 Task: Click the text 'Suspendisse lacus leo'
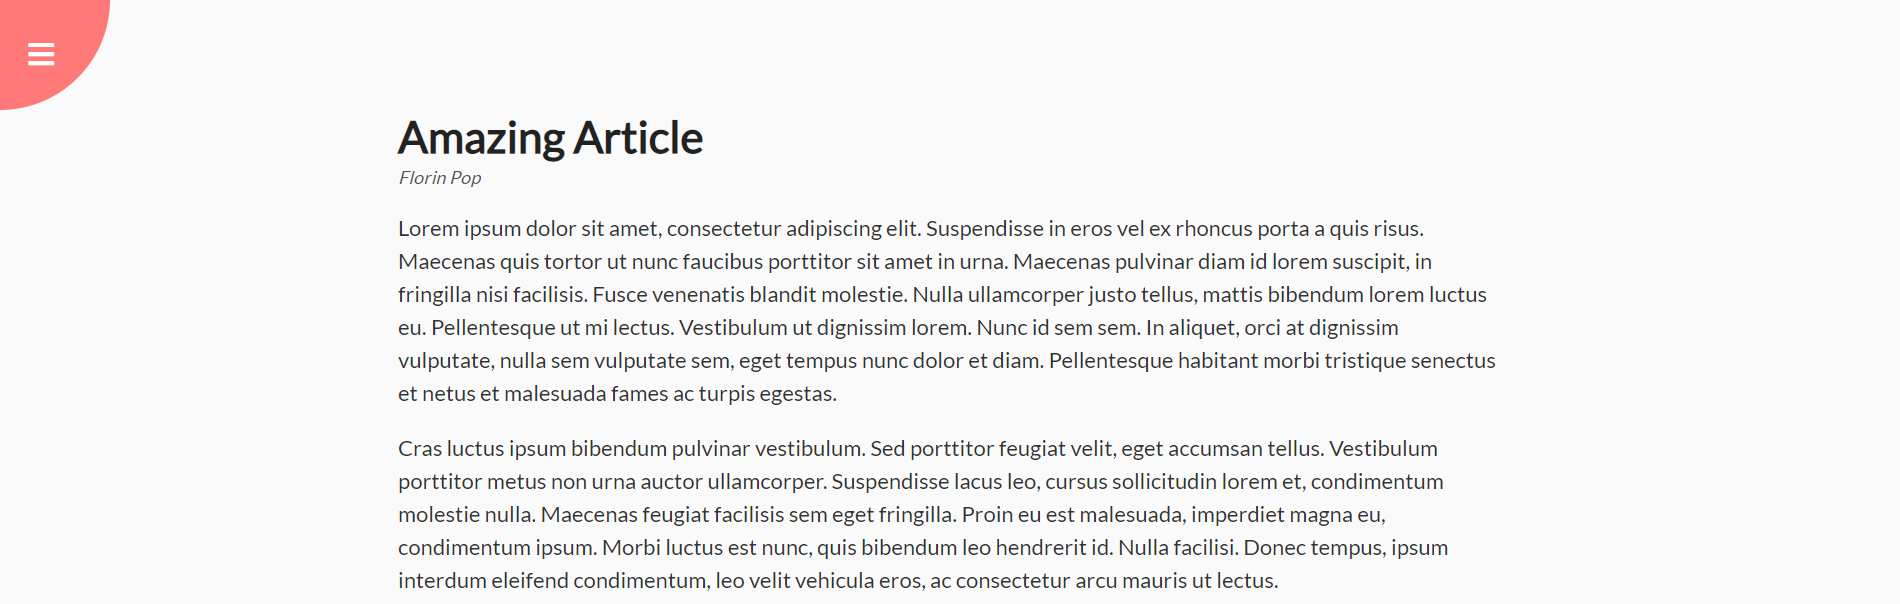tap(934, 482)
